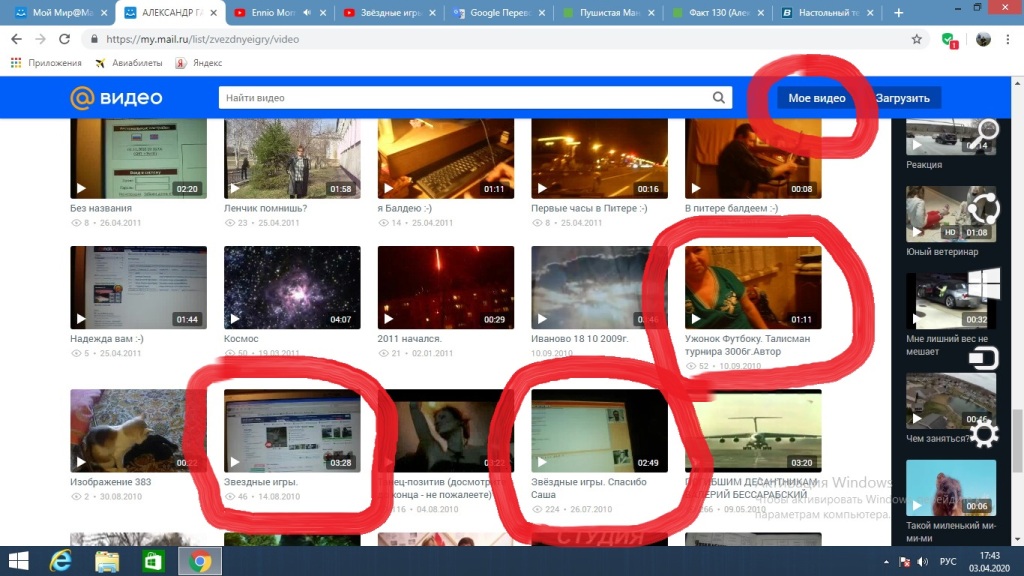Play the airplane video 03:20 thumbnail
The width and height of the screenshot is (1024, 576).
click(753, 431)
